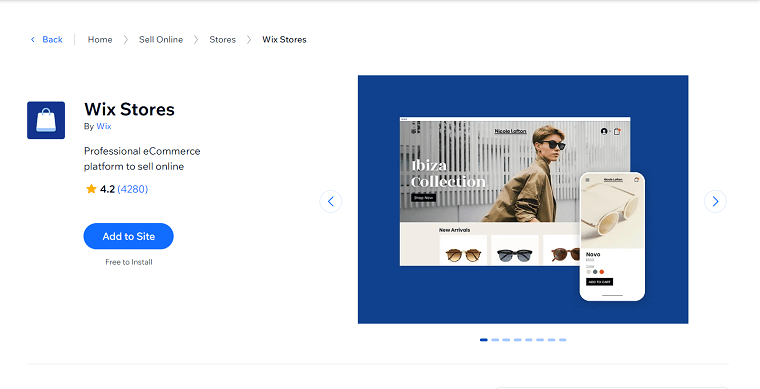Open the Stores breadcrumb
This screenshot has height=389, width=760.
[222, 40]
